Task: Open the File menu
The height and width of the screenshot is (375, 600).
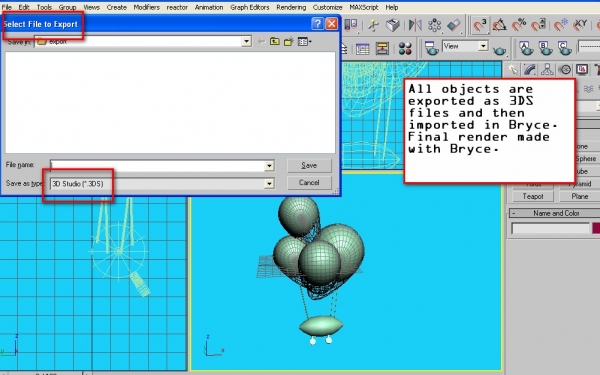Action: tap(7, 7)
